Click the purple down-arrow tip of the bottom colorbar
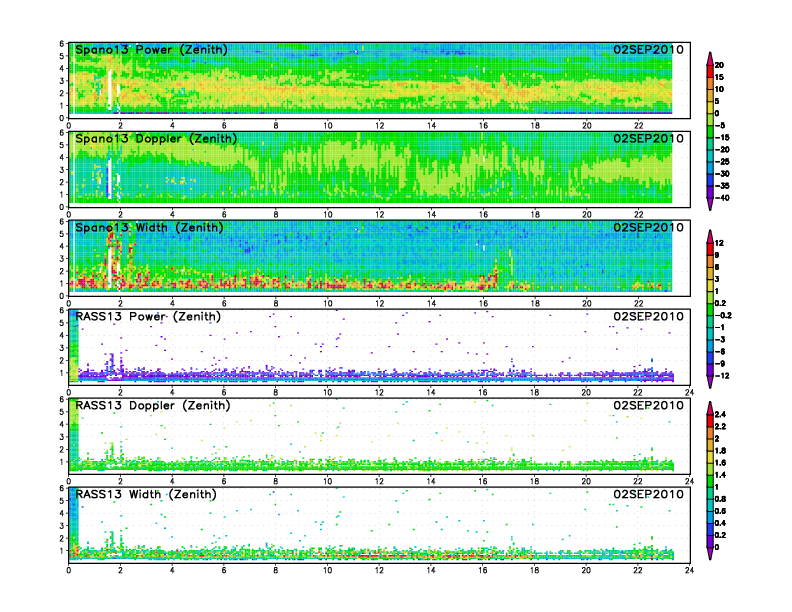Viewport: 792px width, 612px height. pos(710,554)
